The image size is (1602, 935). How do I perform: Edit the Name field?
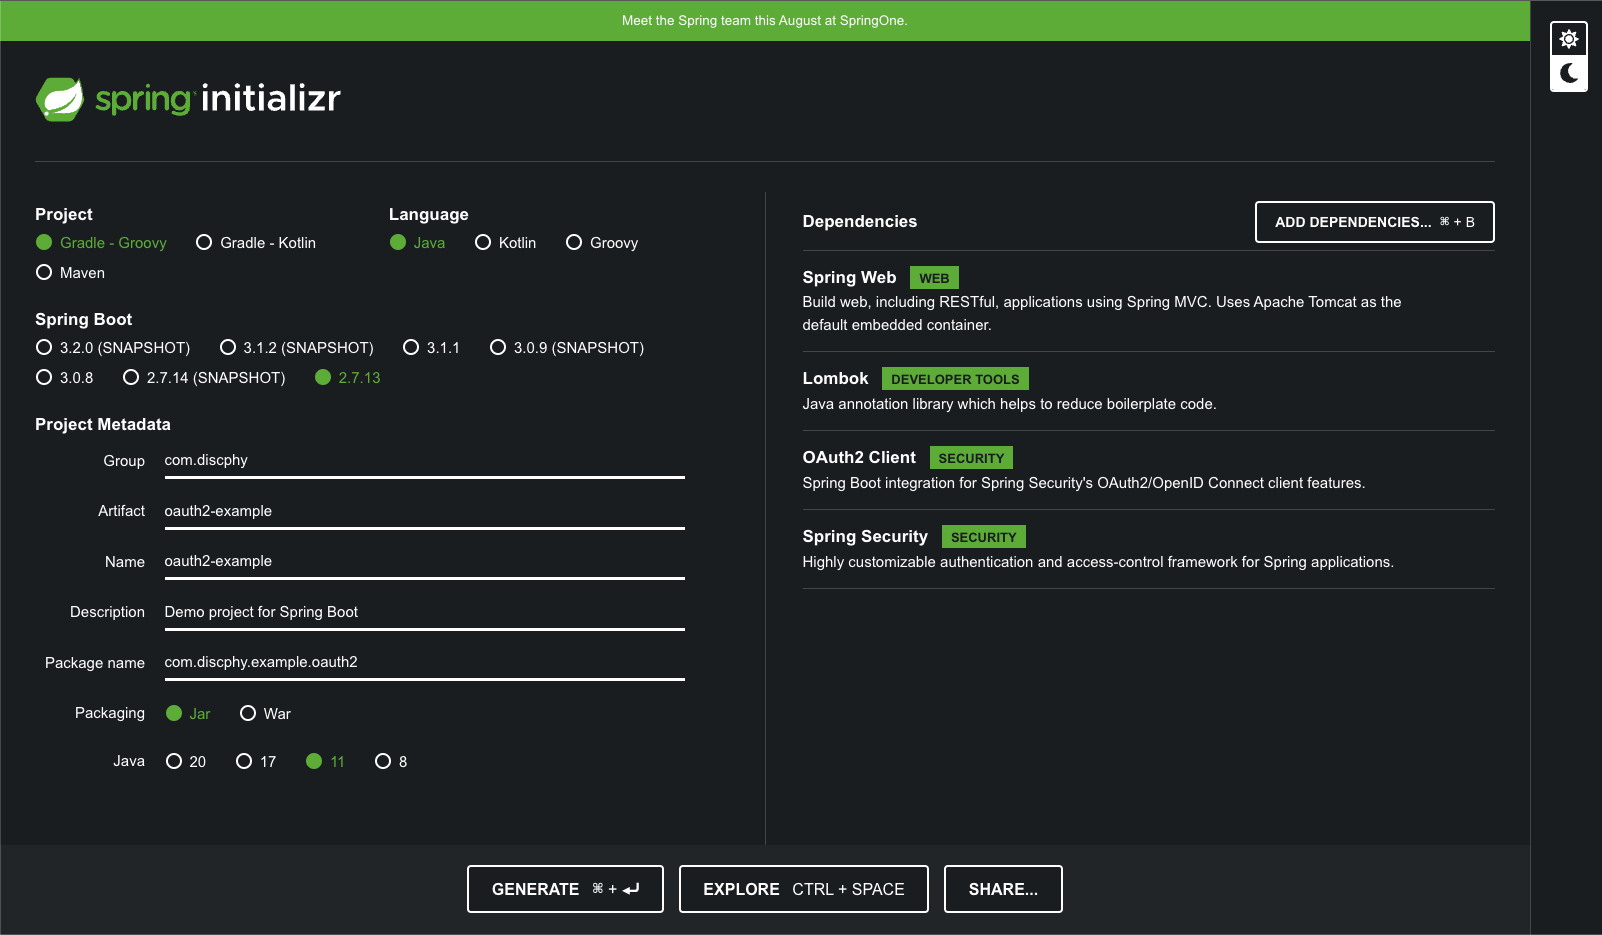(424, 562)
